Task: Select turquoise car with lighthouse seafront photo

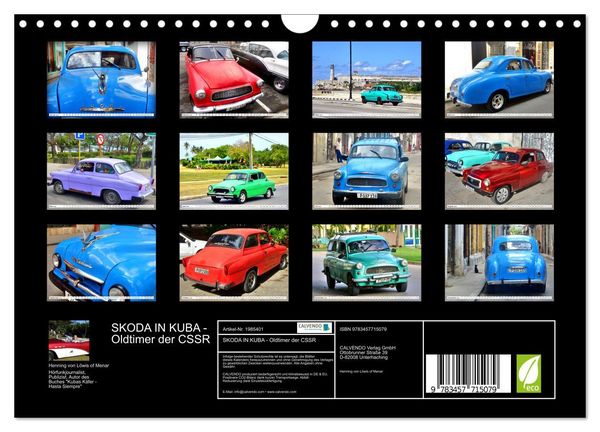Action: pos(367,80)
